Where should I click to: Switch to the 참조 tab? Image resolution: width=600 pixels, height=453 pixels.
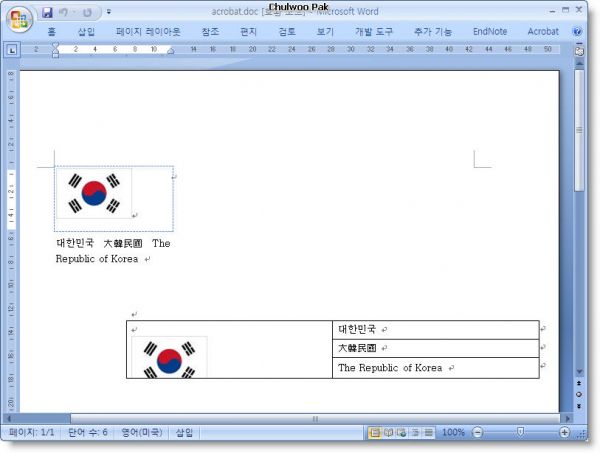point(210,32)
